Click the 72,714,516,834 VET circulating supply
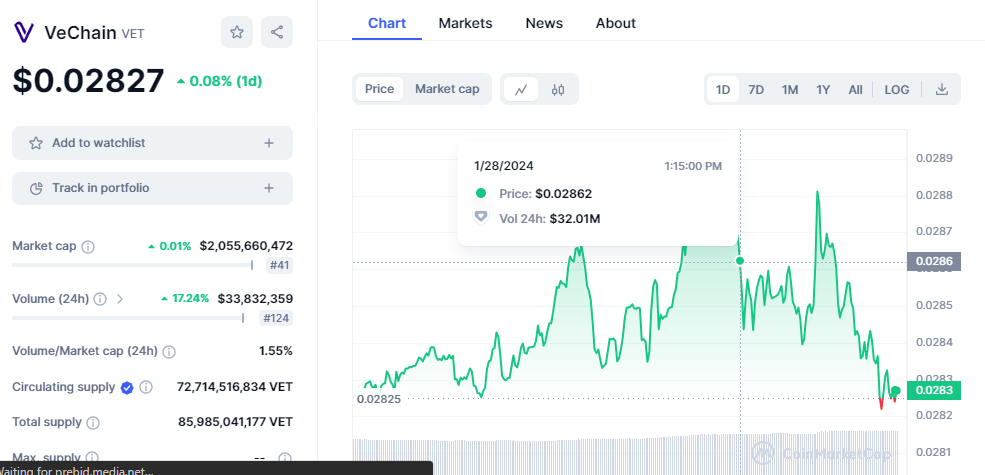985x475 pixels. tap(235, 386)
